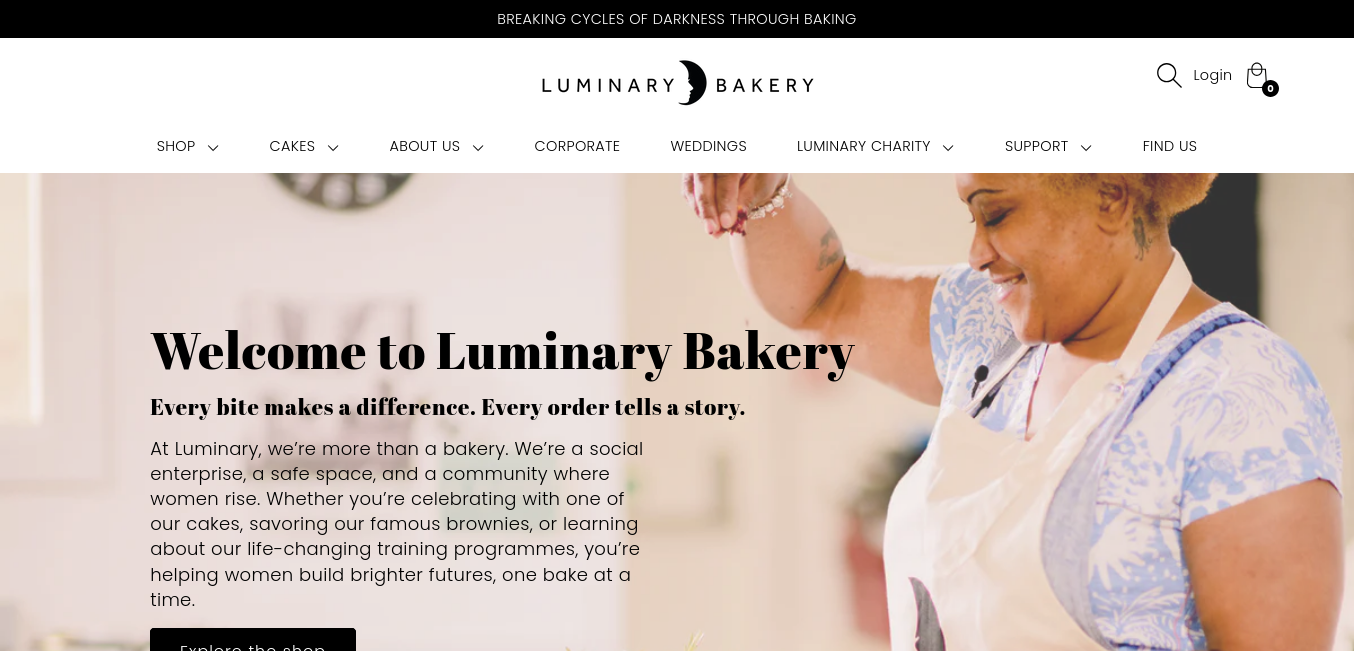Open the Corporate menu item

tap(577, 146)
